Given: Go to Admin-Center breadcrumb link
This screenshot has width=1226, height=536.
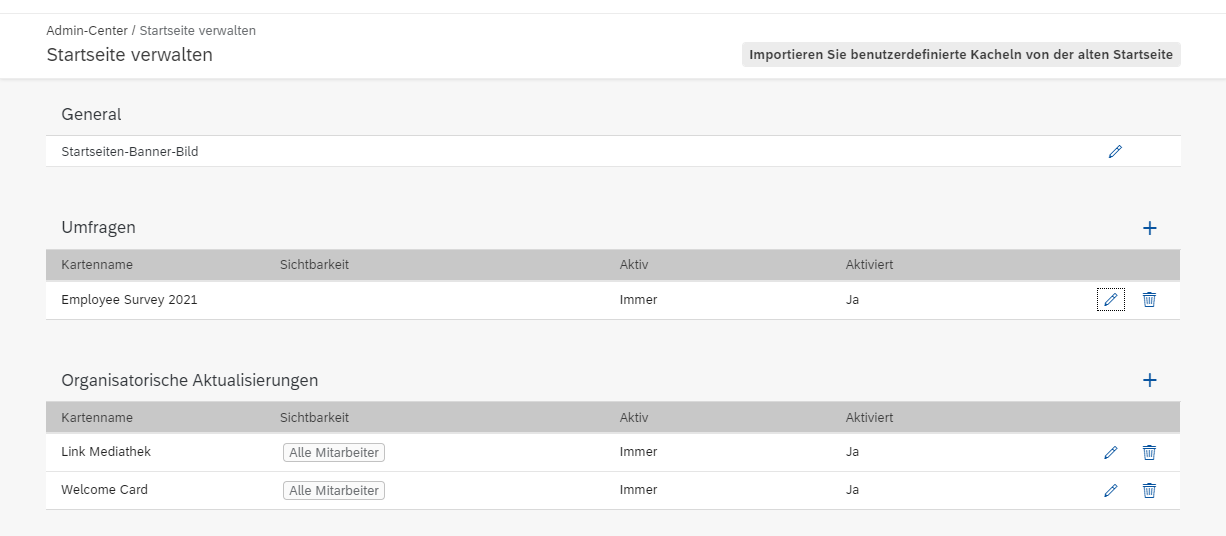Looking at the screenshot, I should click(x=87, y=31).
